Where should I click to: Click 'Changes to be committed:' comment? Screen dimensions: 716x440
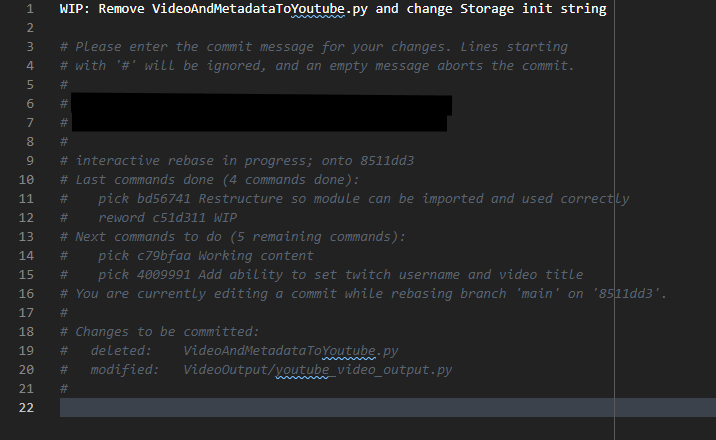(x=167, y=332)
